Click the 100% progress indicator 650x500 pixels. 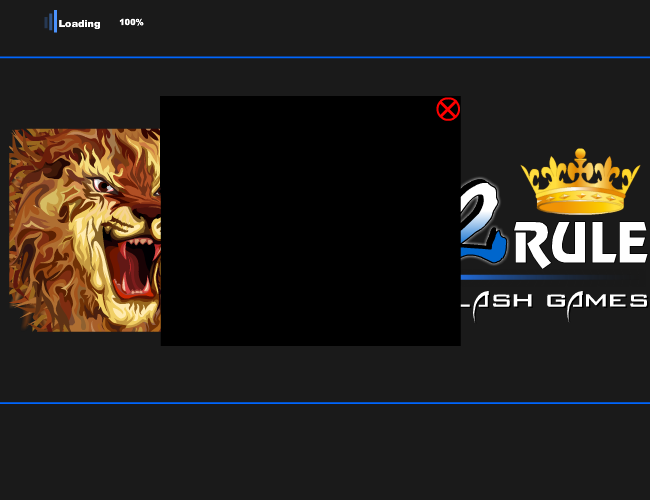(131, 22)
